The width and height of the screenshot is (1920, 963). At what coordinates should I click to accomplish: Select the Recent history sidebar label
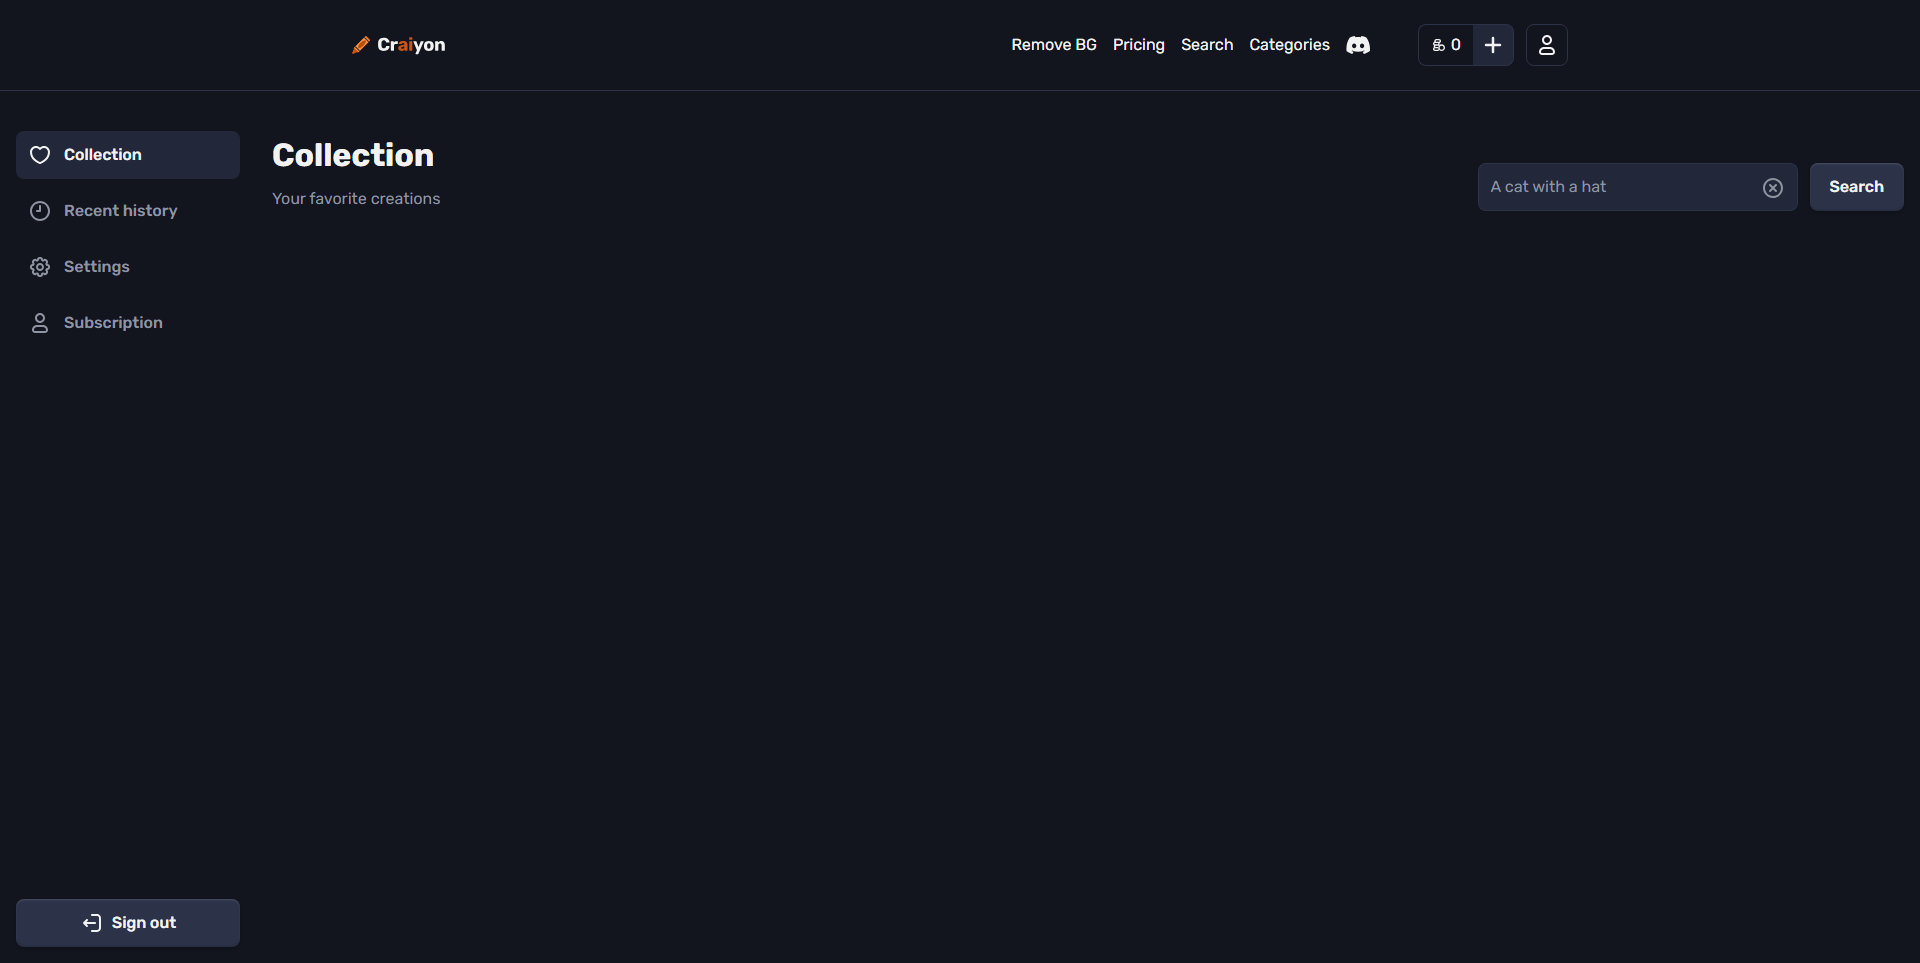(x=120, y=211)
